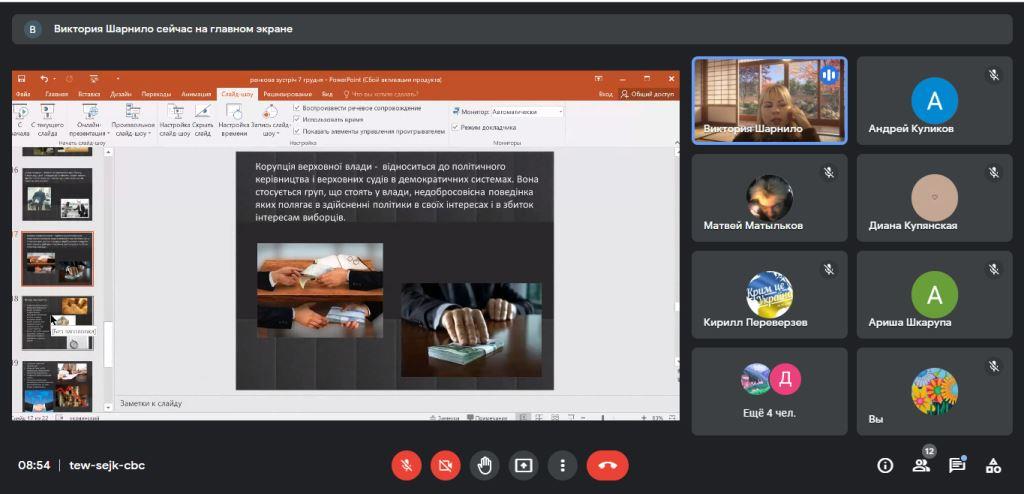
Task: Switch to the Дизайн ribbon tab
Action: coord(120,94)
